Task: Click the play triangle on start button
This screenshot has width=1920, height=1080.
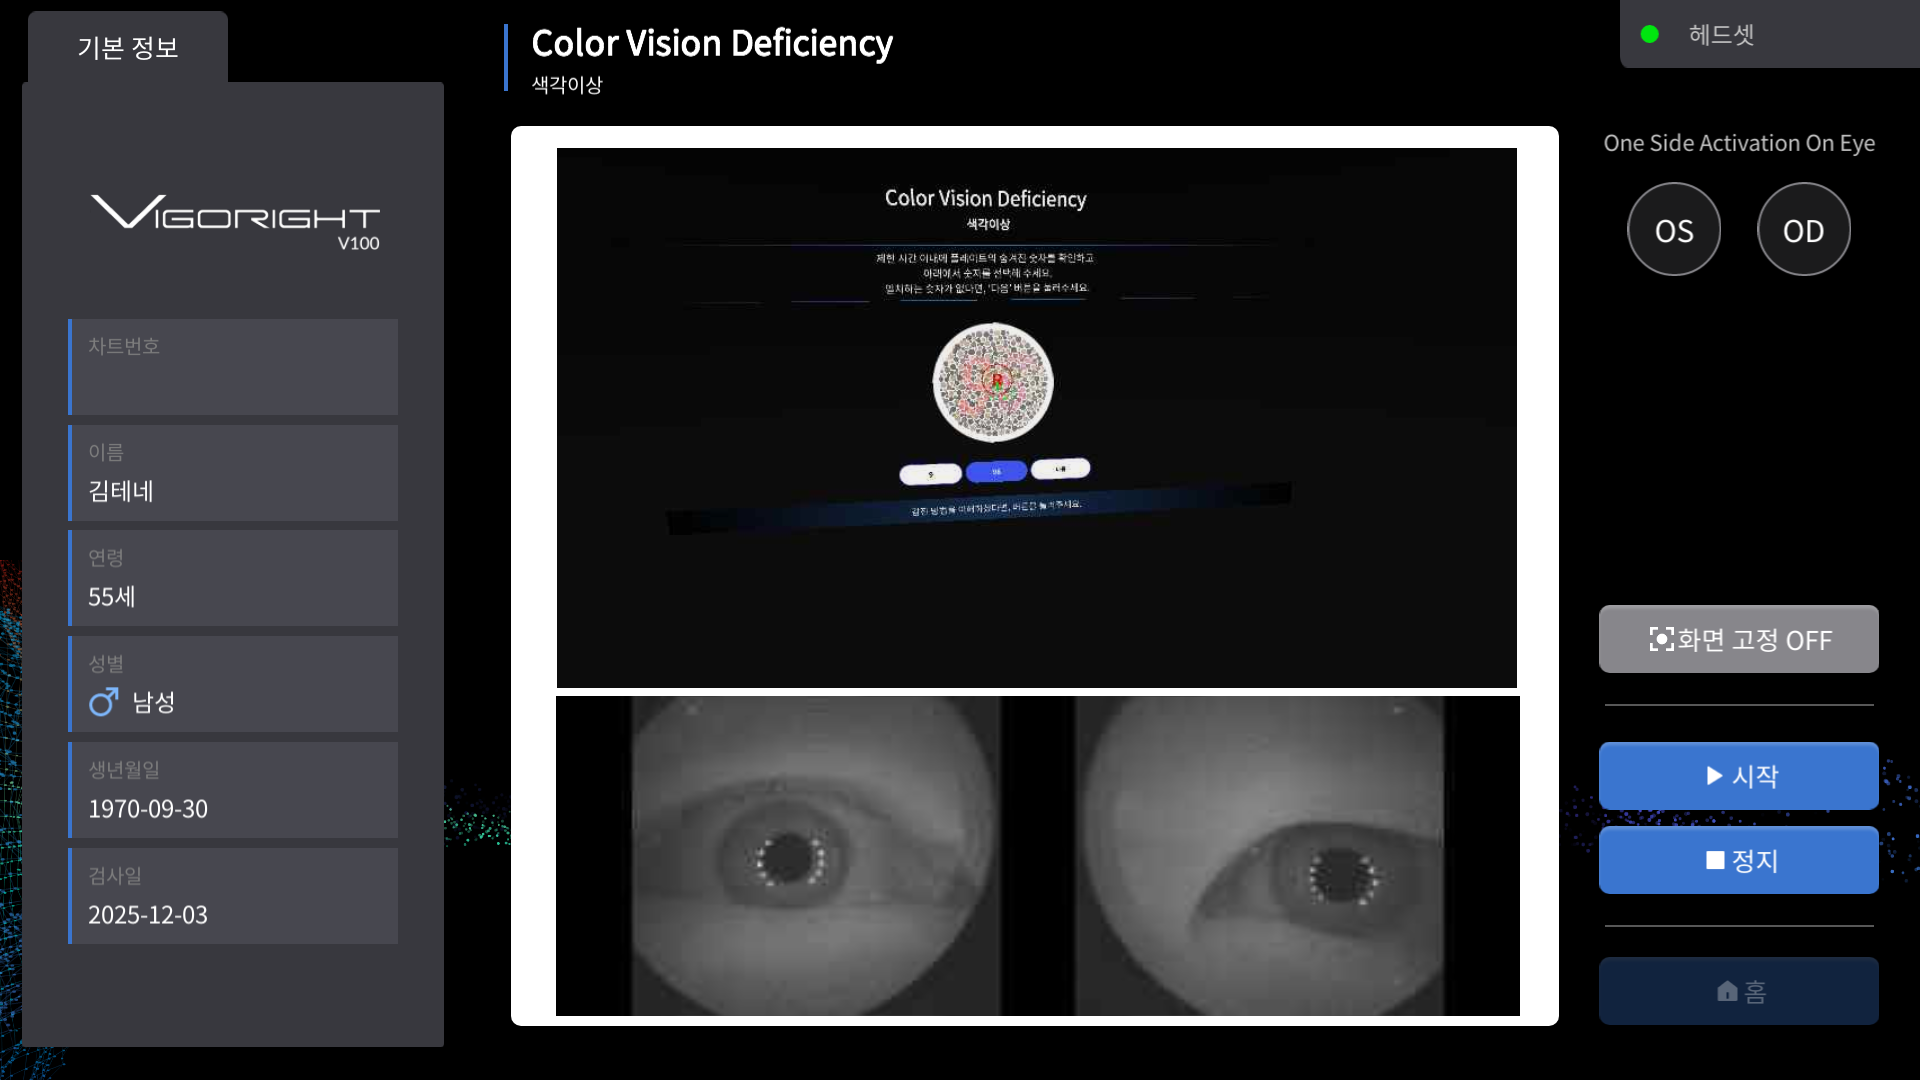Action: [x=1714, y=776]
